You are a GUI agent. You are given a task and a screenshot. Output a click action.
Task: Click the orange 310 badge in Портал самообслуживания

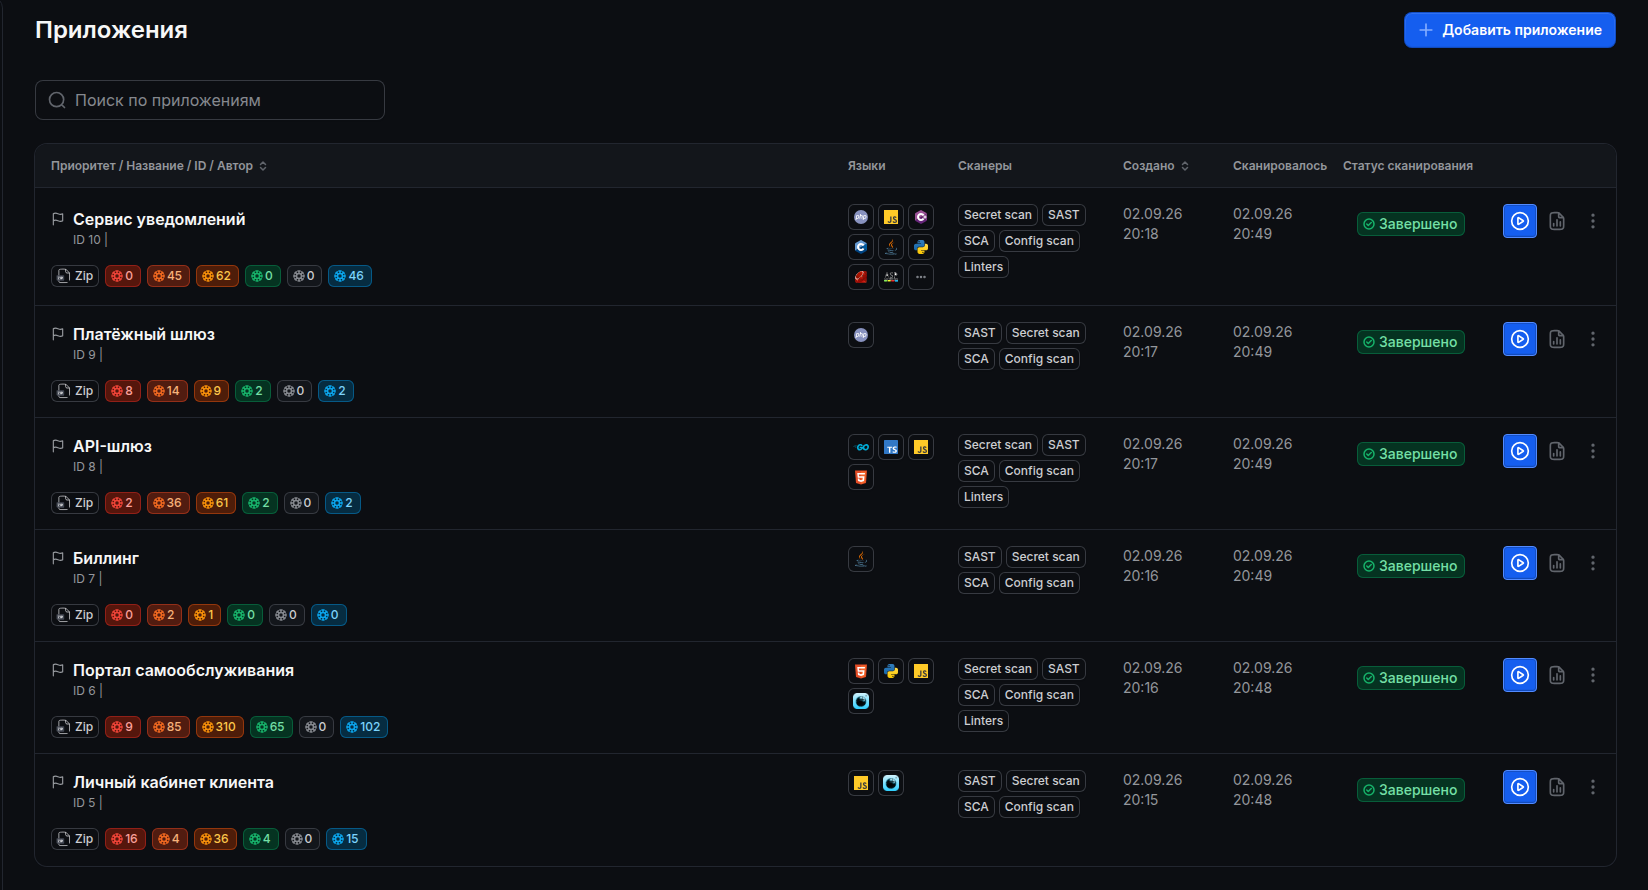[x=220, y=727]
